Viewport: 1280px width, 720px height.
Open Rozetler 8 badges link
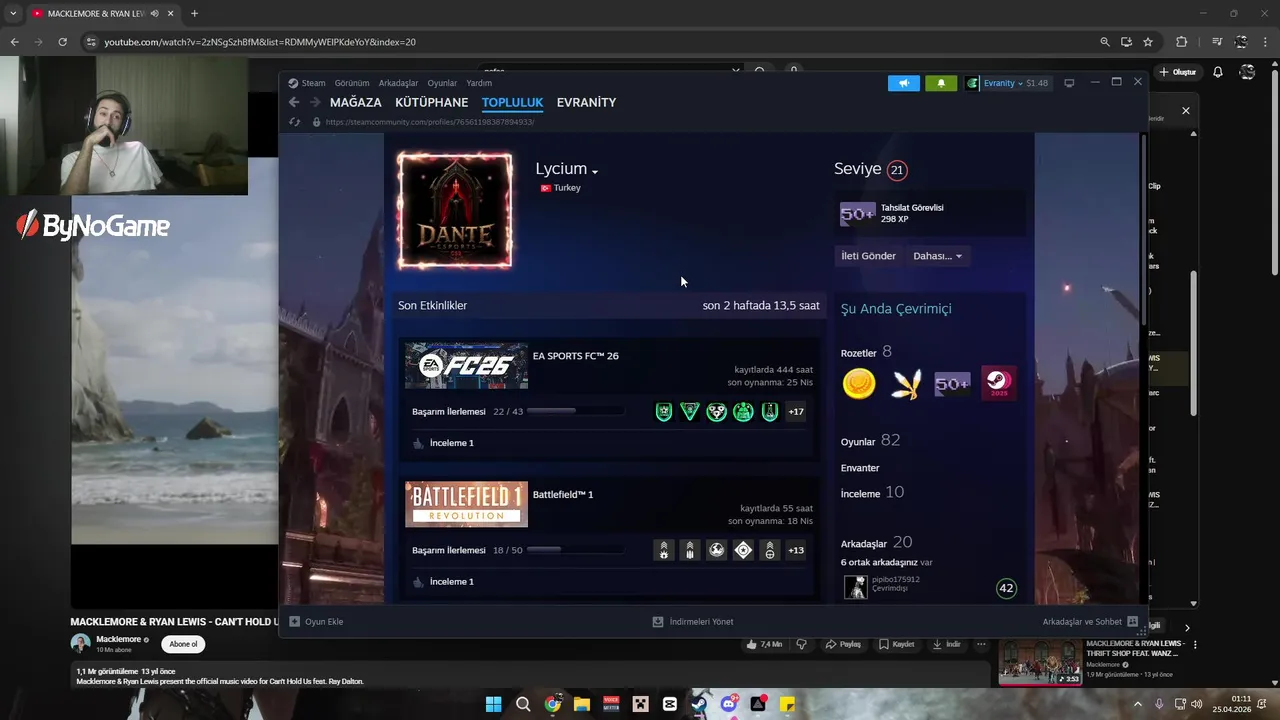point(866,352)
